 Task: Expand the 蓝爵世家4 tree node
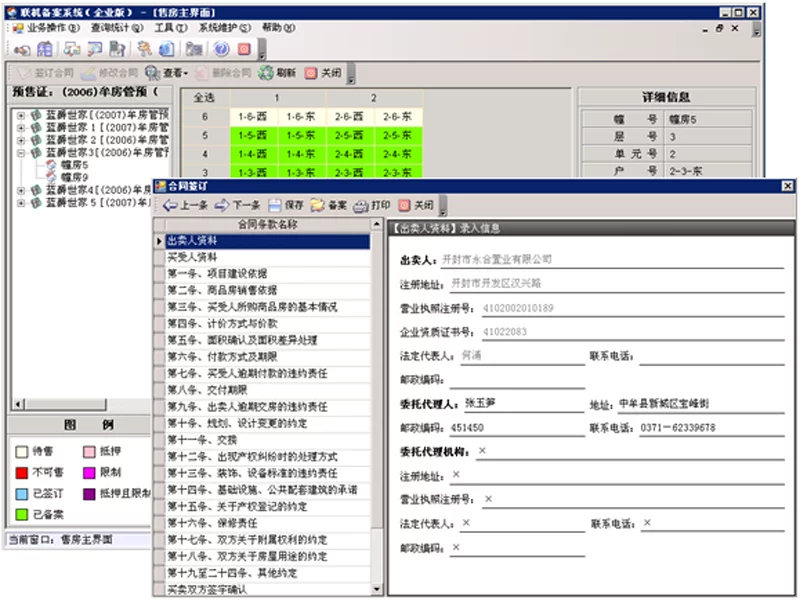21,190
